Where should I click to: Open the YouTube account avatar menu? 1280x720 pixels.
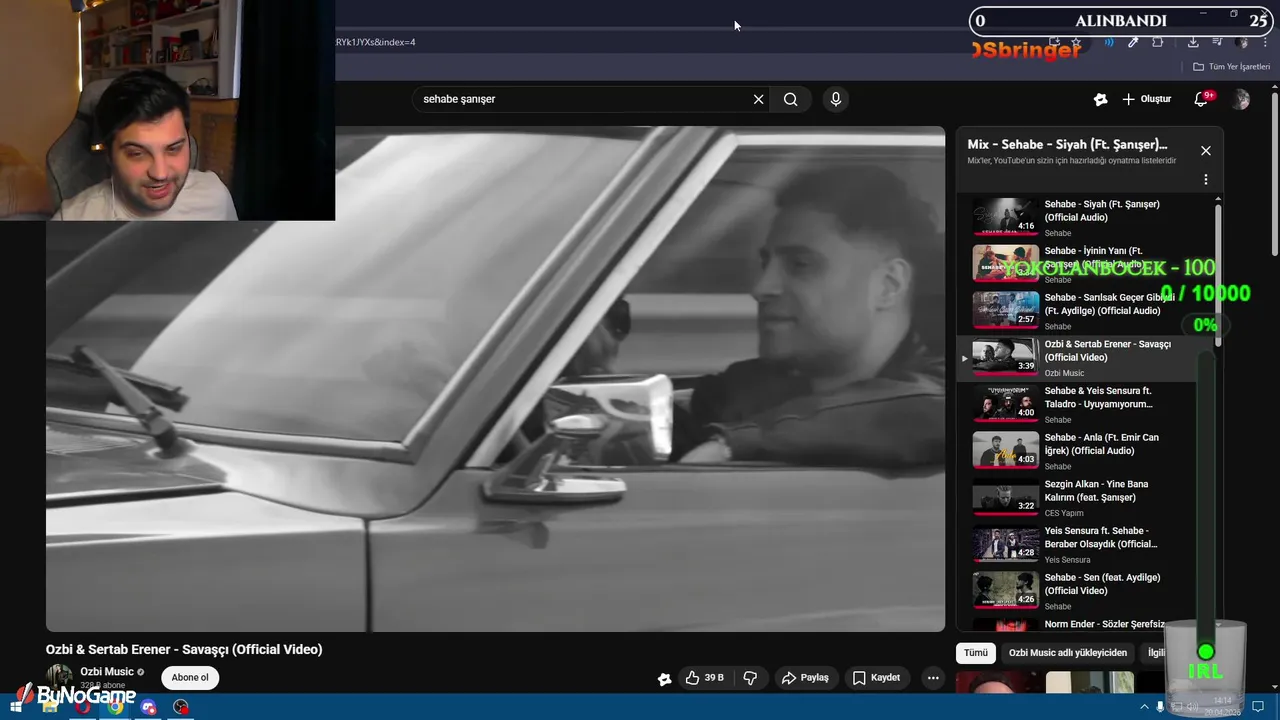pyautogui.click(x=1241, y=99)
